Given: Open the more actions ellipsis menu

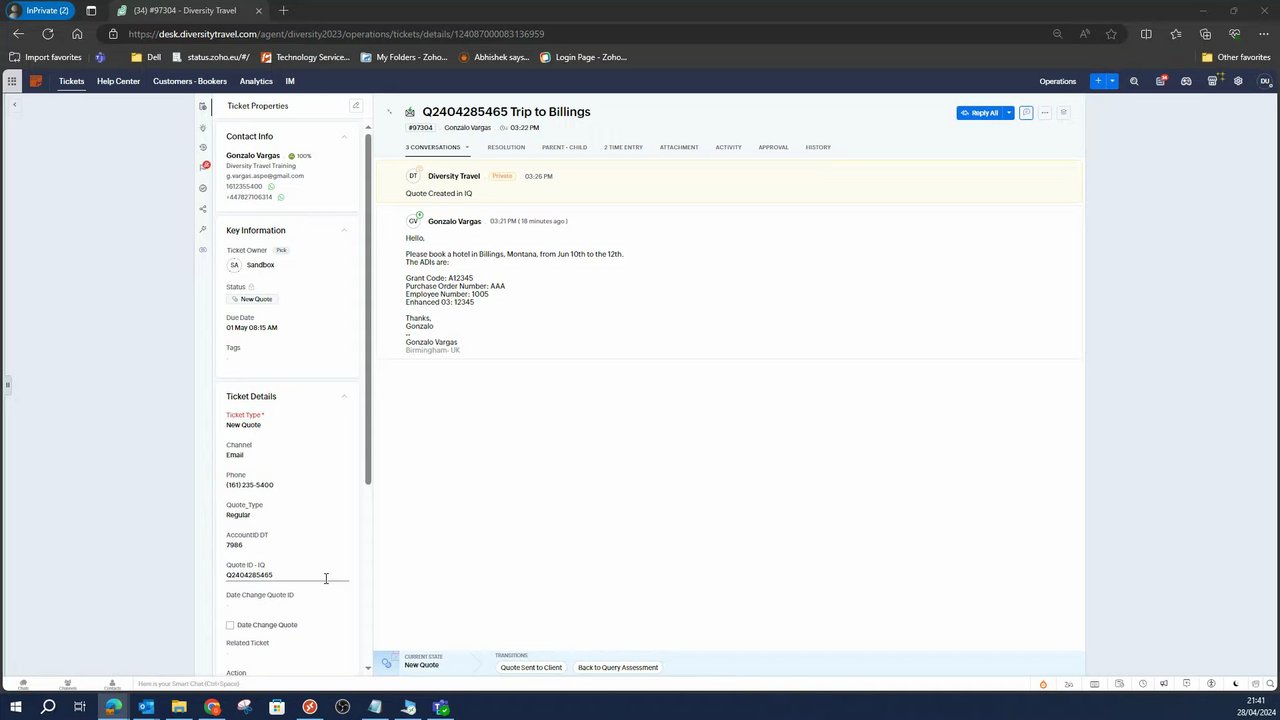Looking at the screenshot, I should pos(1045,113).
